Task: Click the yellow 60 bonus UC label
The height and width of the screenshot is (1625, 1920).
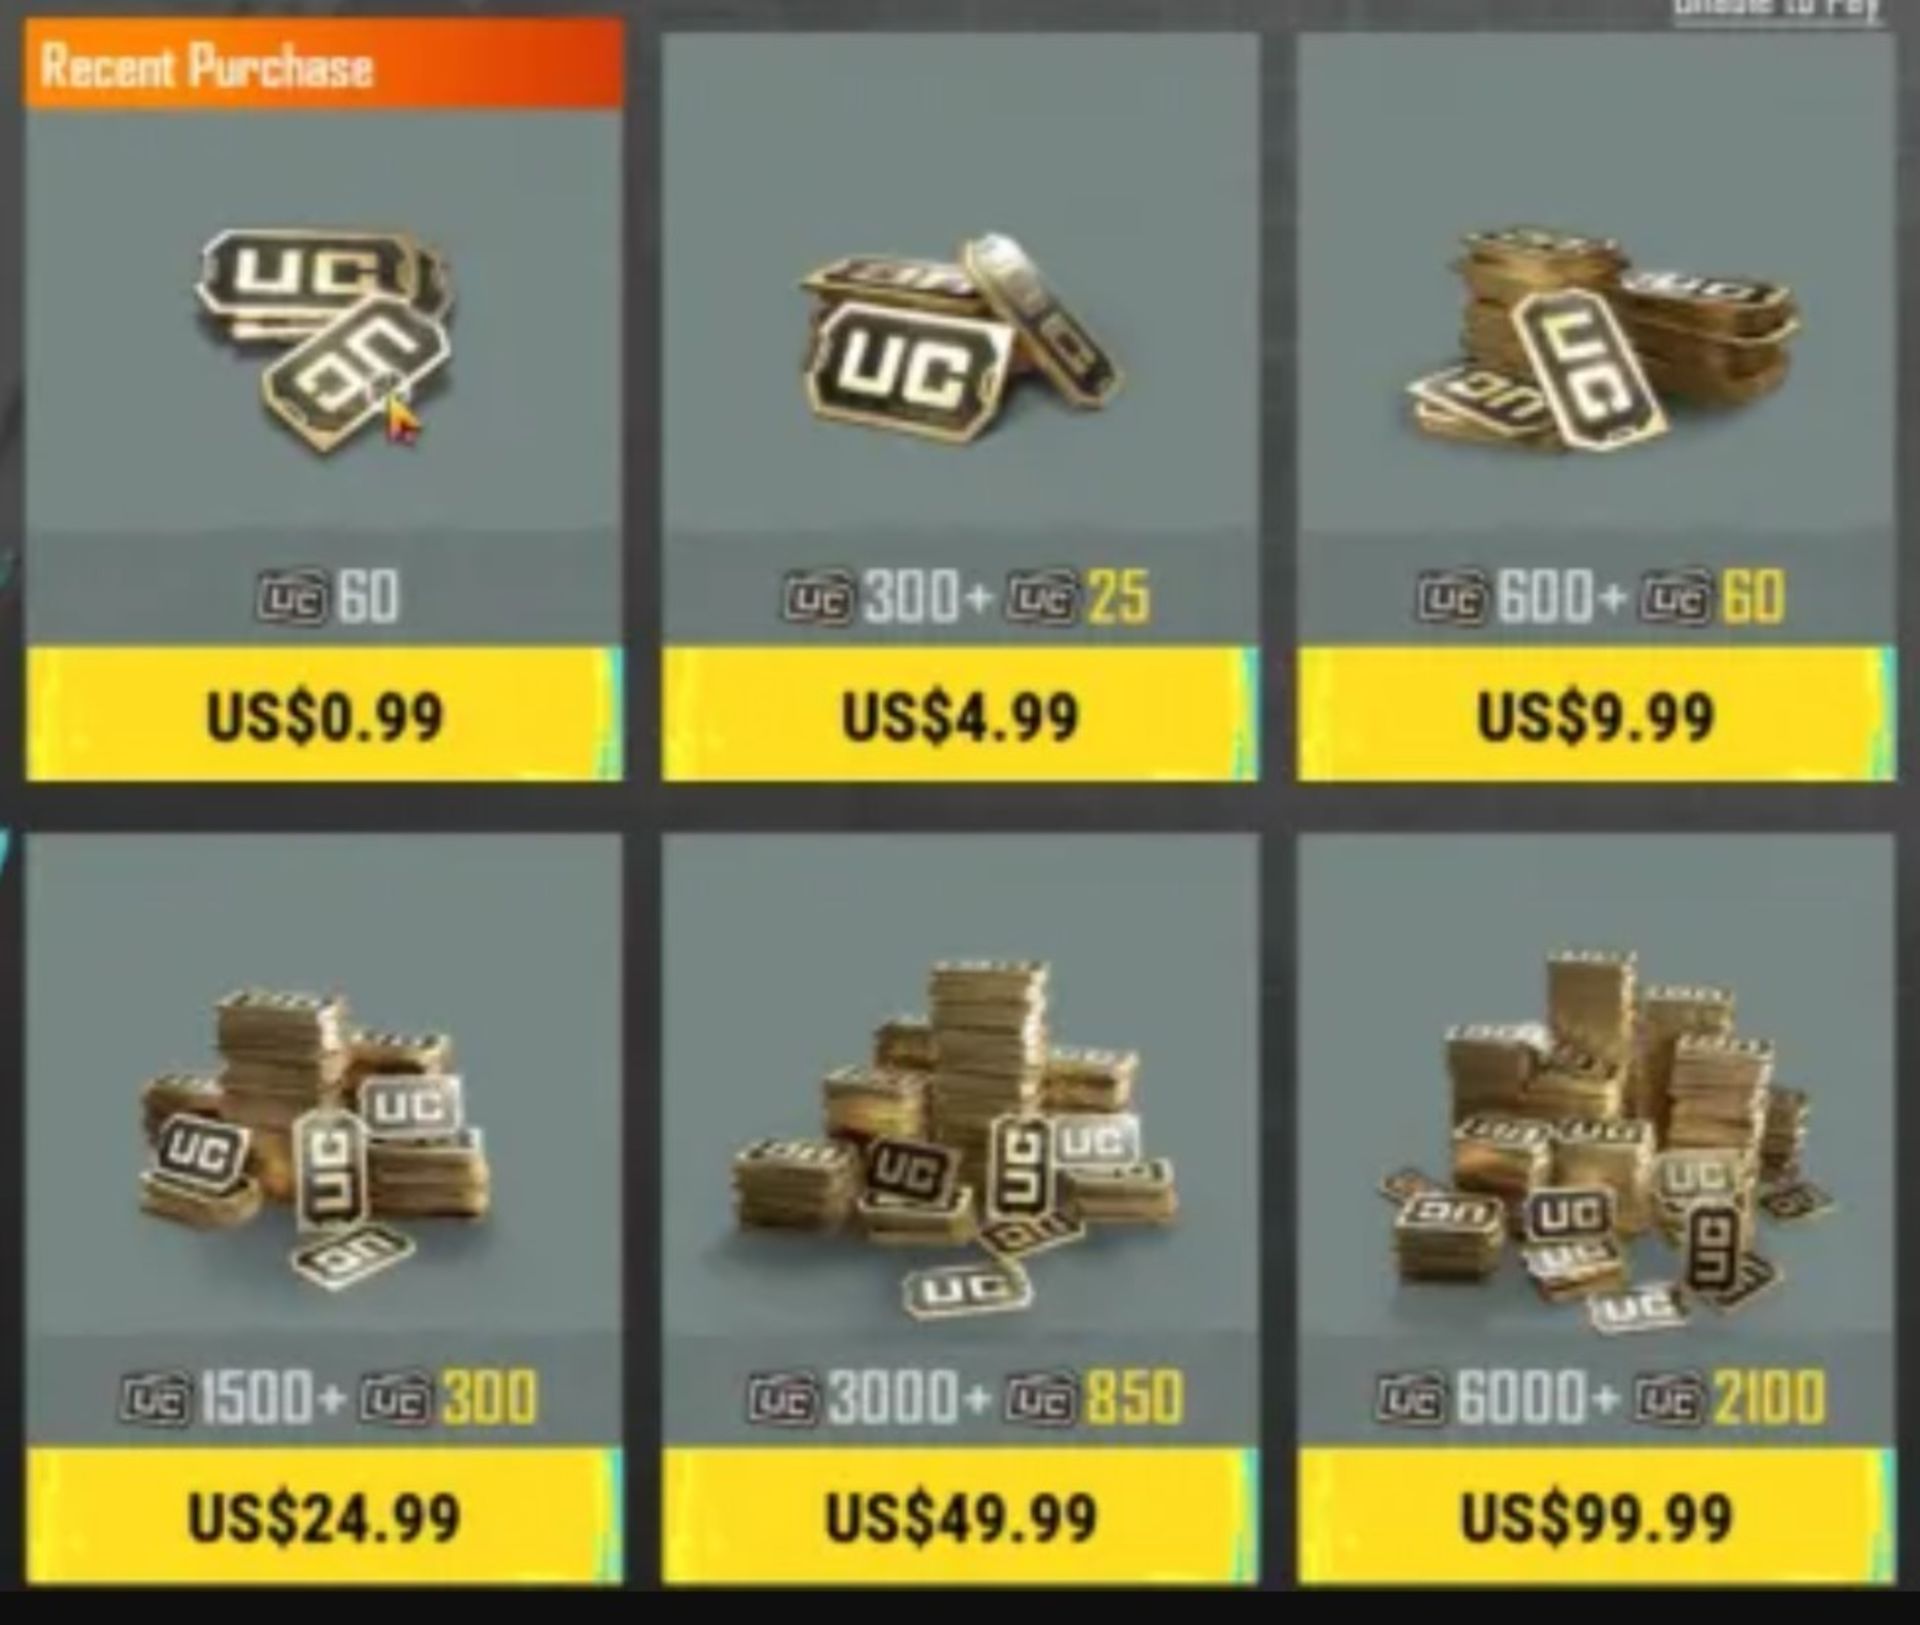Action: (x=1752, y=596)
